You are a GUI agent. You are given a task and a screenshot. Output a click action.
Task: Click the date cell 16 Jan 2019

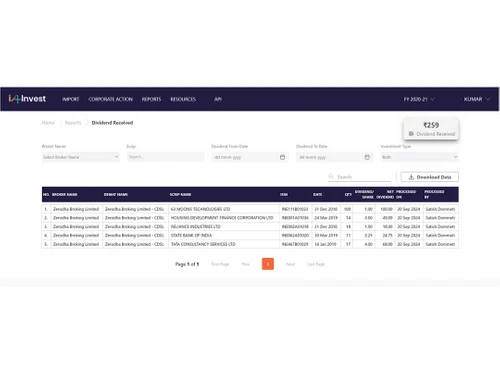[325, 244]
